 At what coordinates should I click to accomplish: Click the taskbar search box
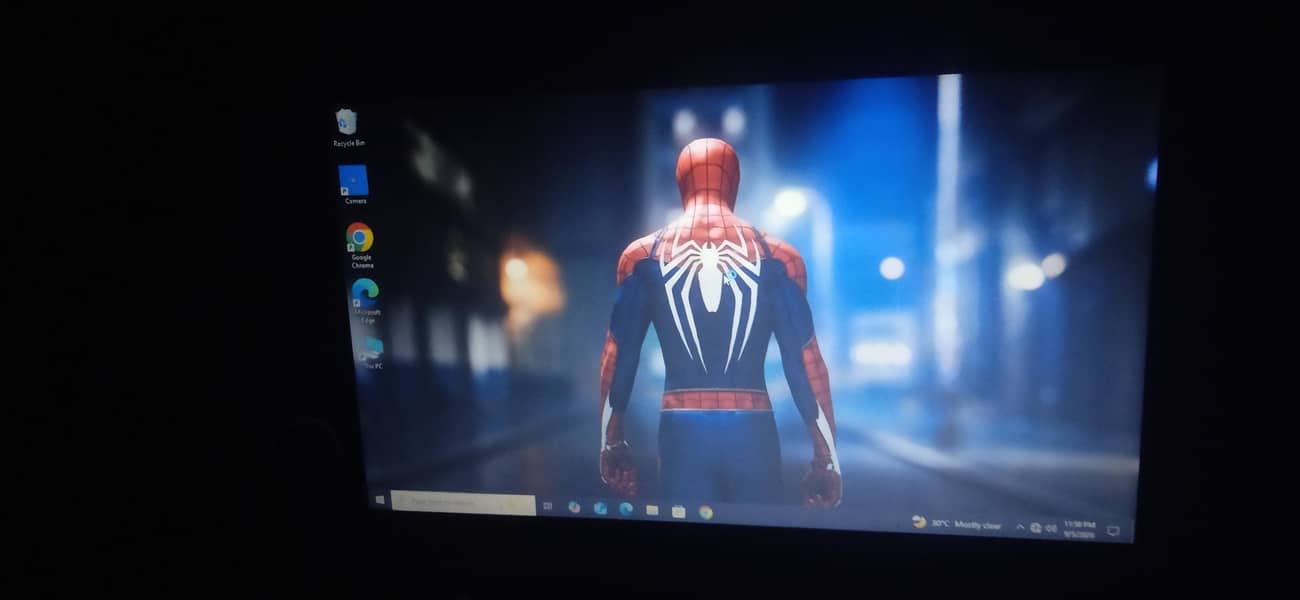(463, 501)
